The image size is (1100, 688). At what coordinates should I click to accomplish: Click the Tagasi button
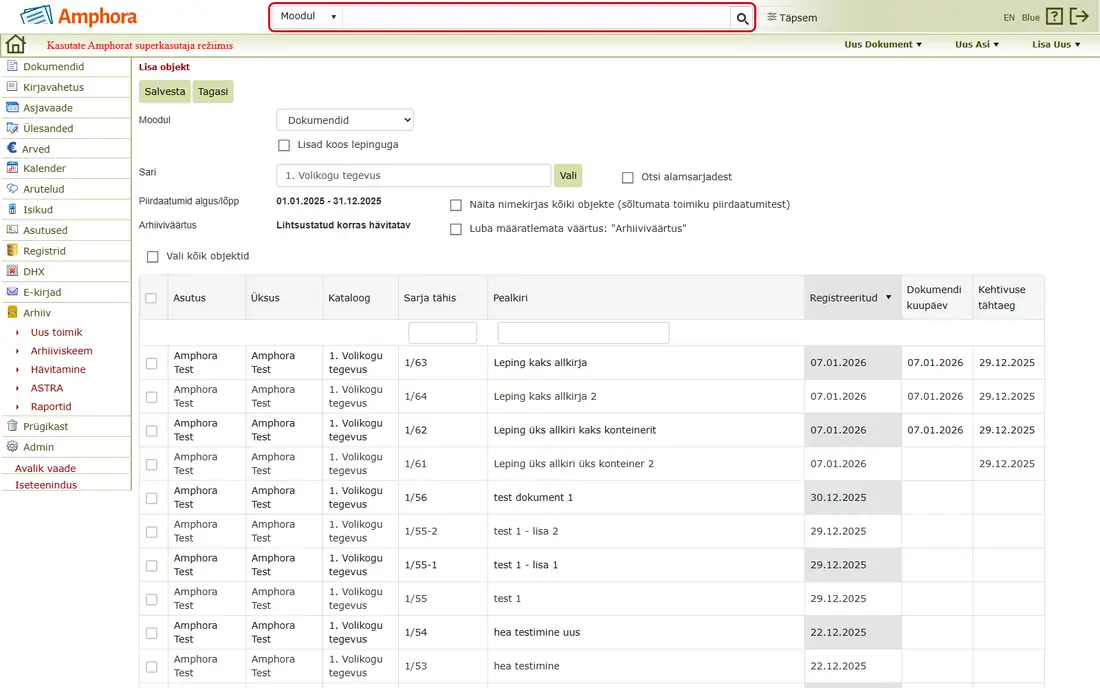click(213, 91)
